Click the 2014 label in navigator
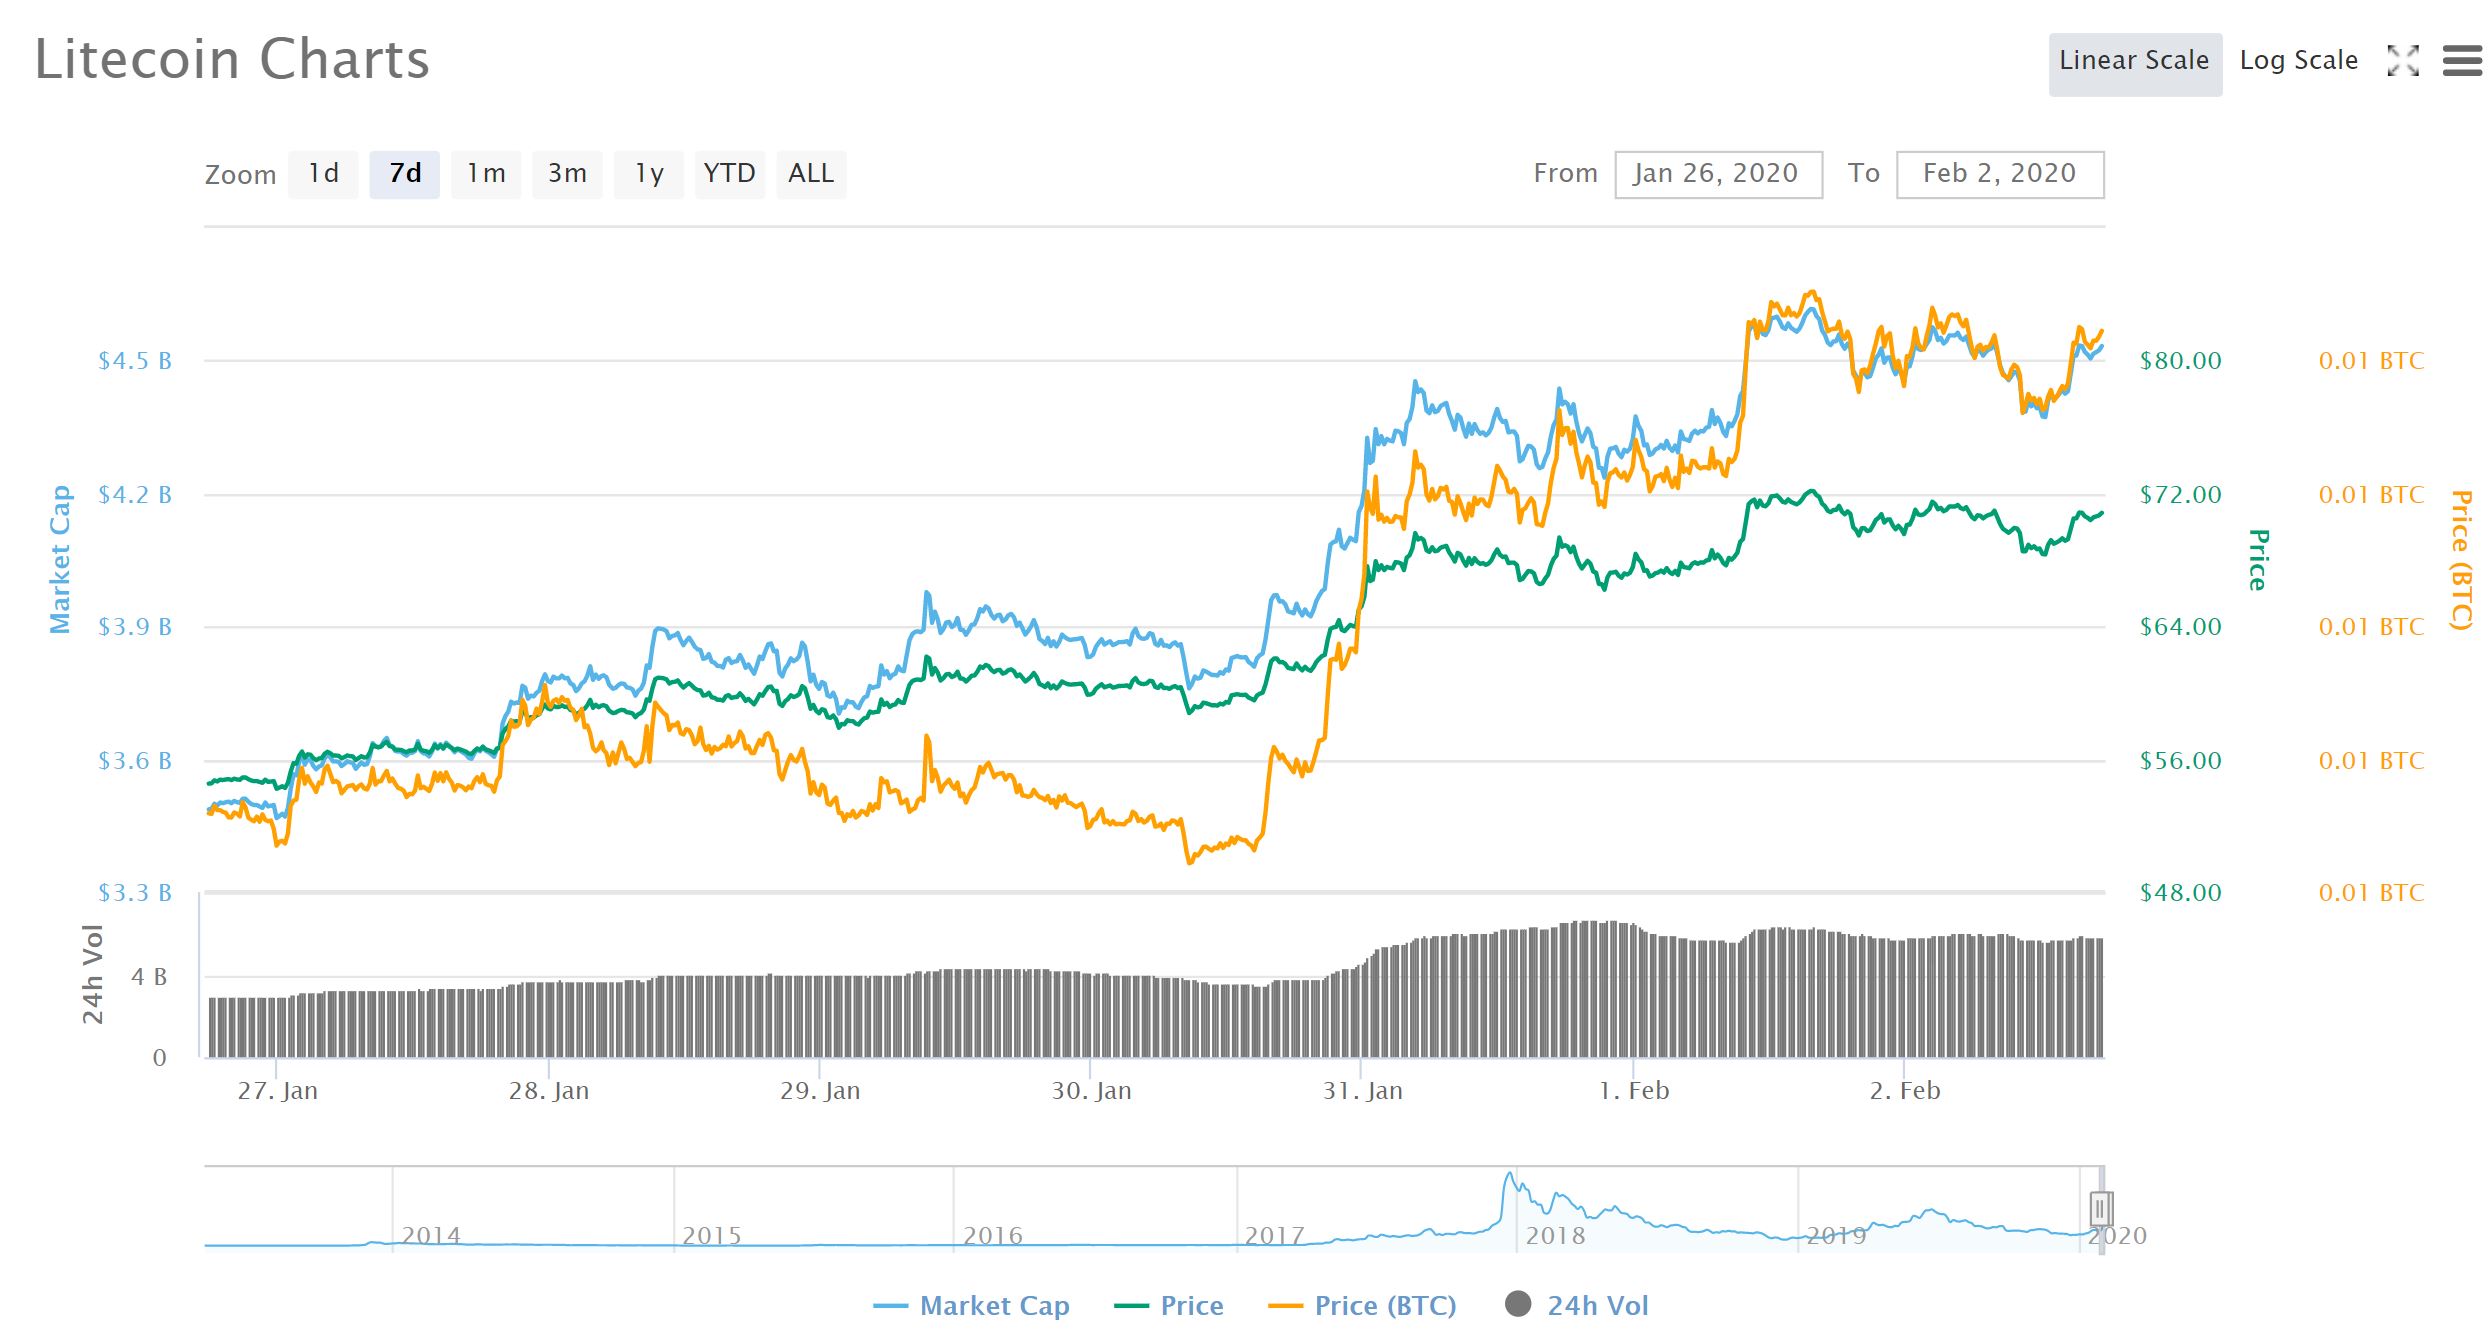Image resolution: width=2490 pixels, height=1342 pixels. tap(431, 1235)
